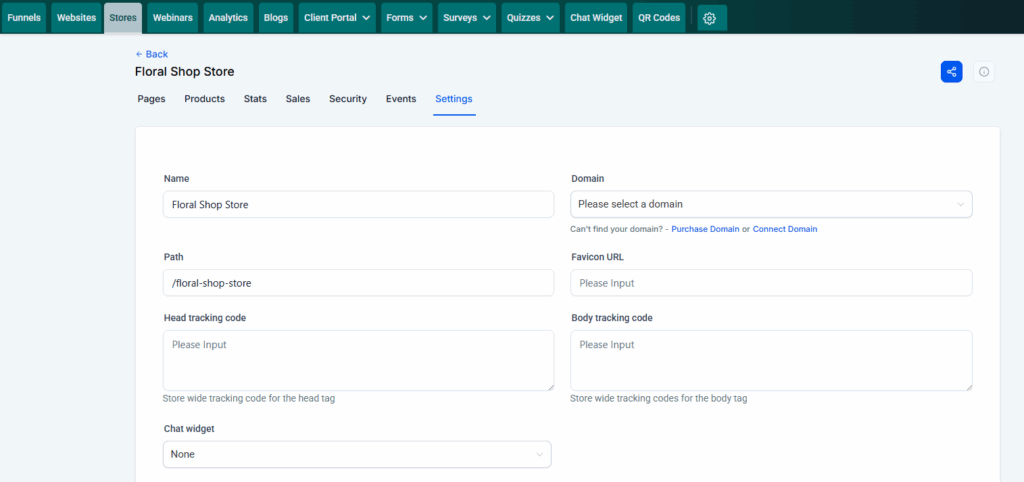Go back using the Back link
Image resolution: width=1024 pixels, height=482 pixels.
(x=152, y=54)
